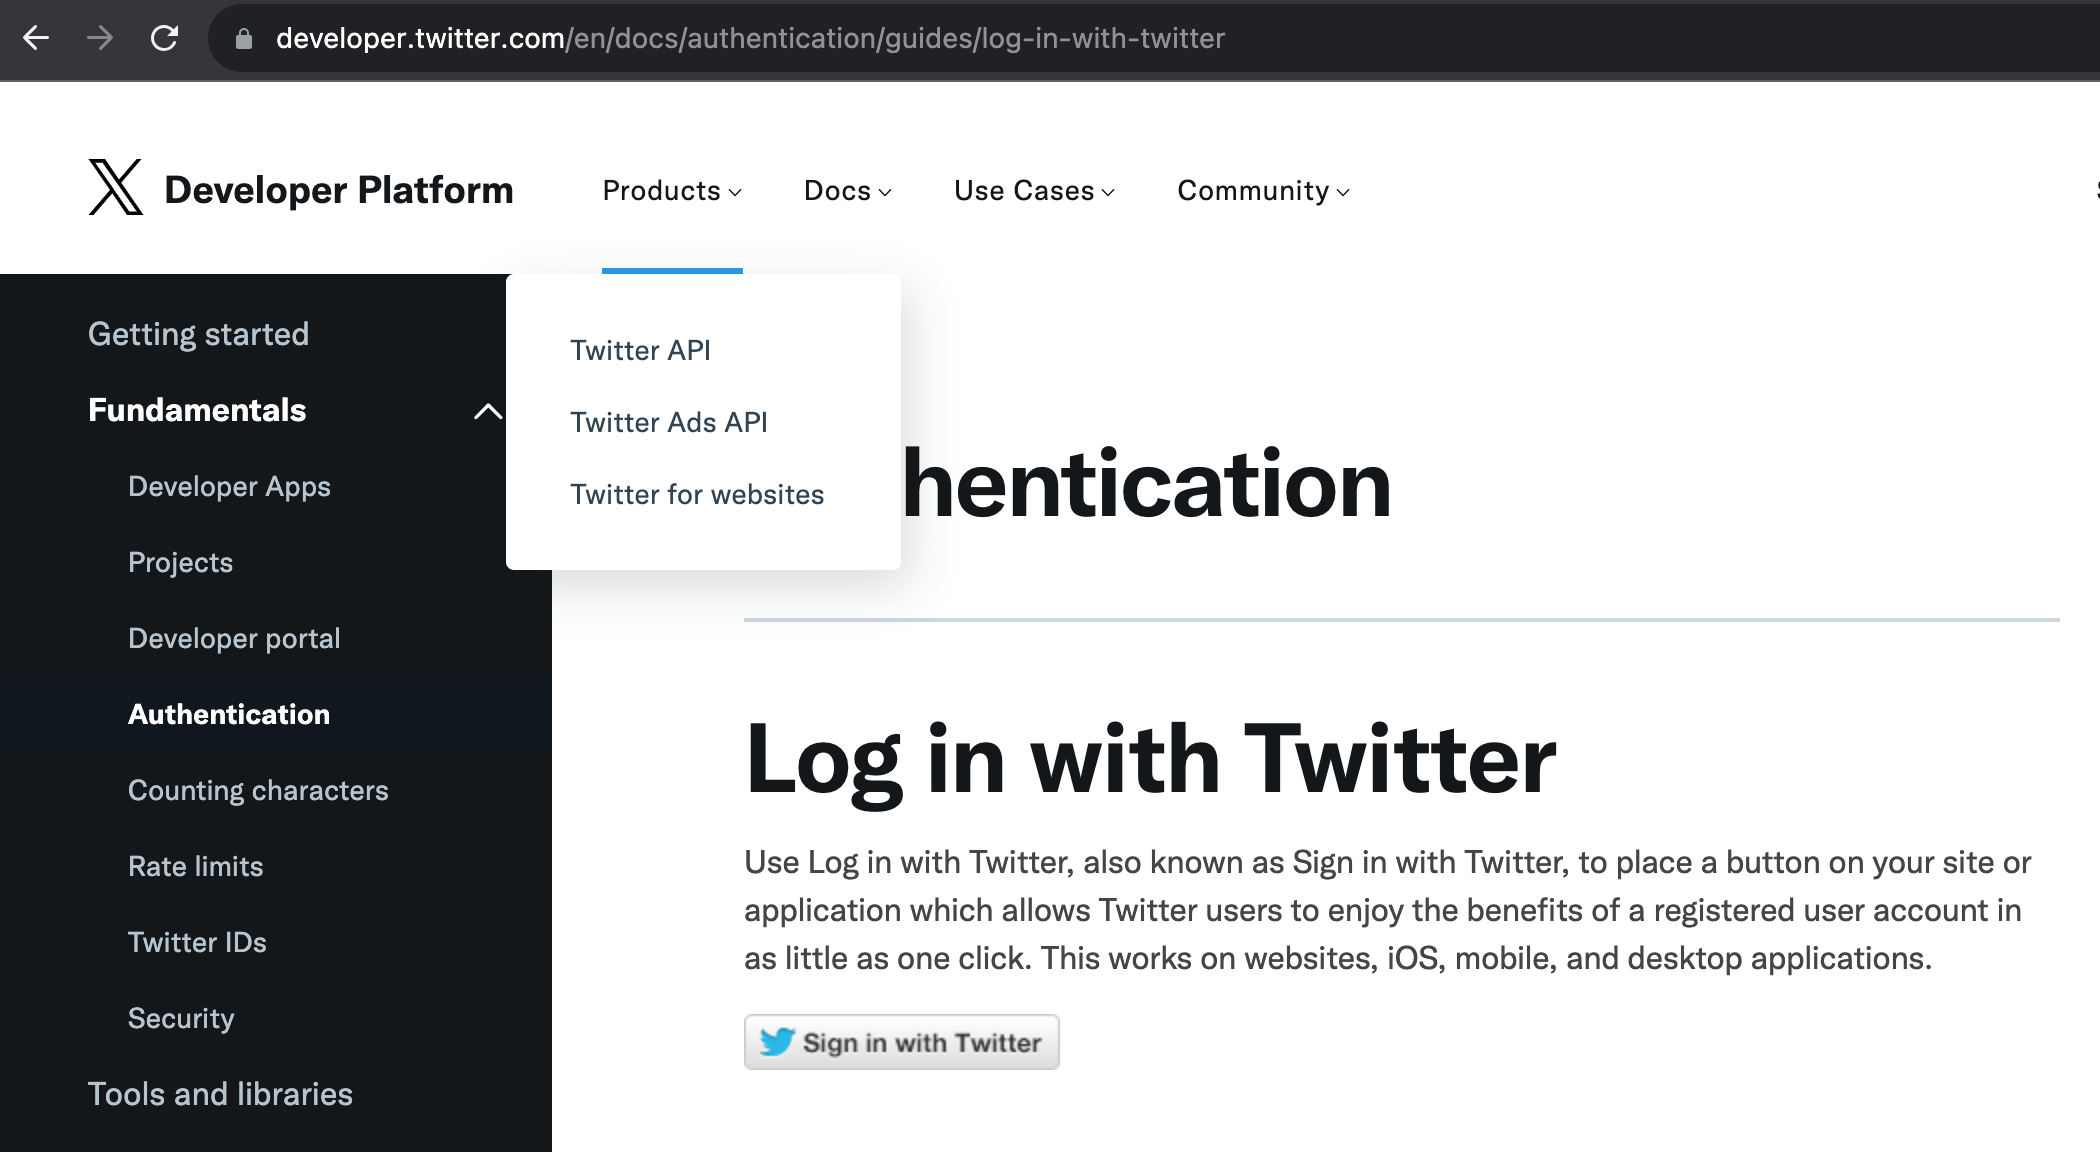Screen dimensions: 2100x1152
Task: Open Twitter IDs in sidebar
Action: (x=197, y=942)
